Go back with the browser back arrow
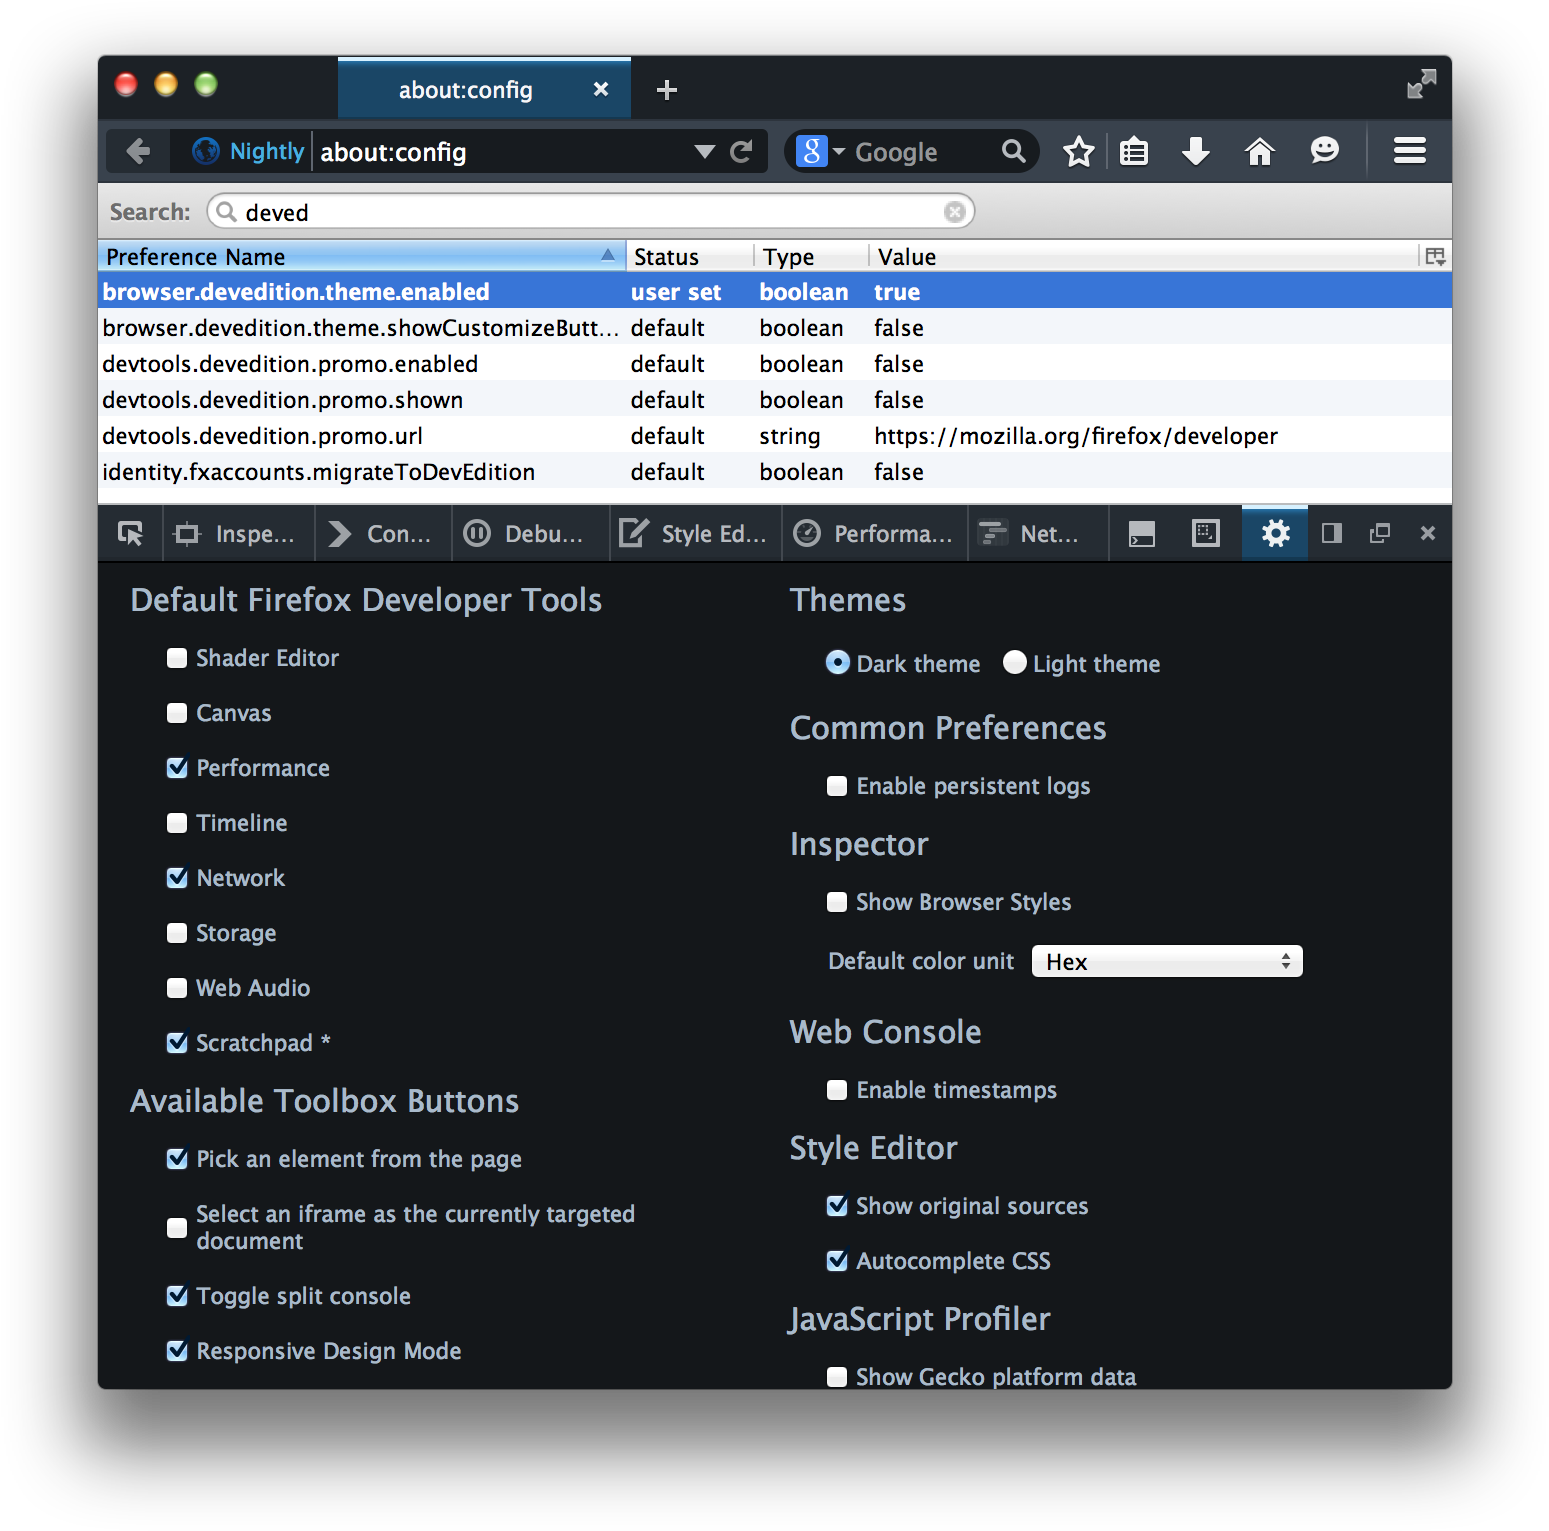The height and width of the screenshot is (1531, 1549). (x=138, y=152)
